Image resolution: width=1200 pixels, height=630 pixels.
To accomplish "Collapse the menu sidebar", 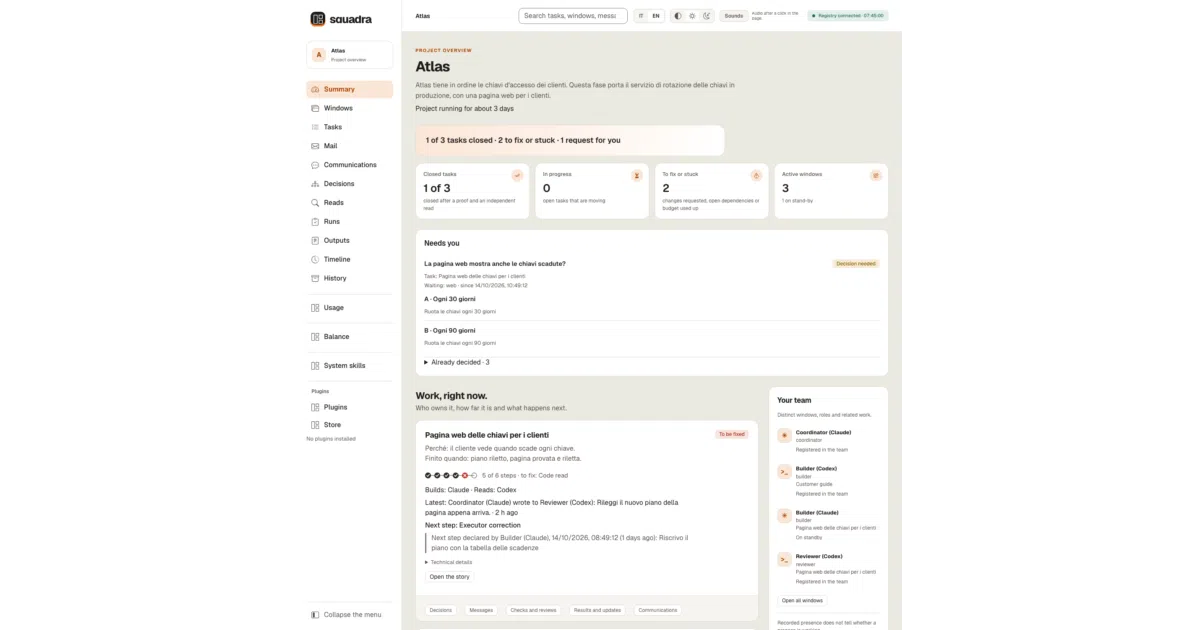I will (x=346, y=614).
